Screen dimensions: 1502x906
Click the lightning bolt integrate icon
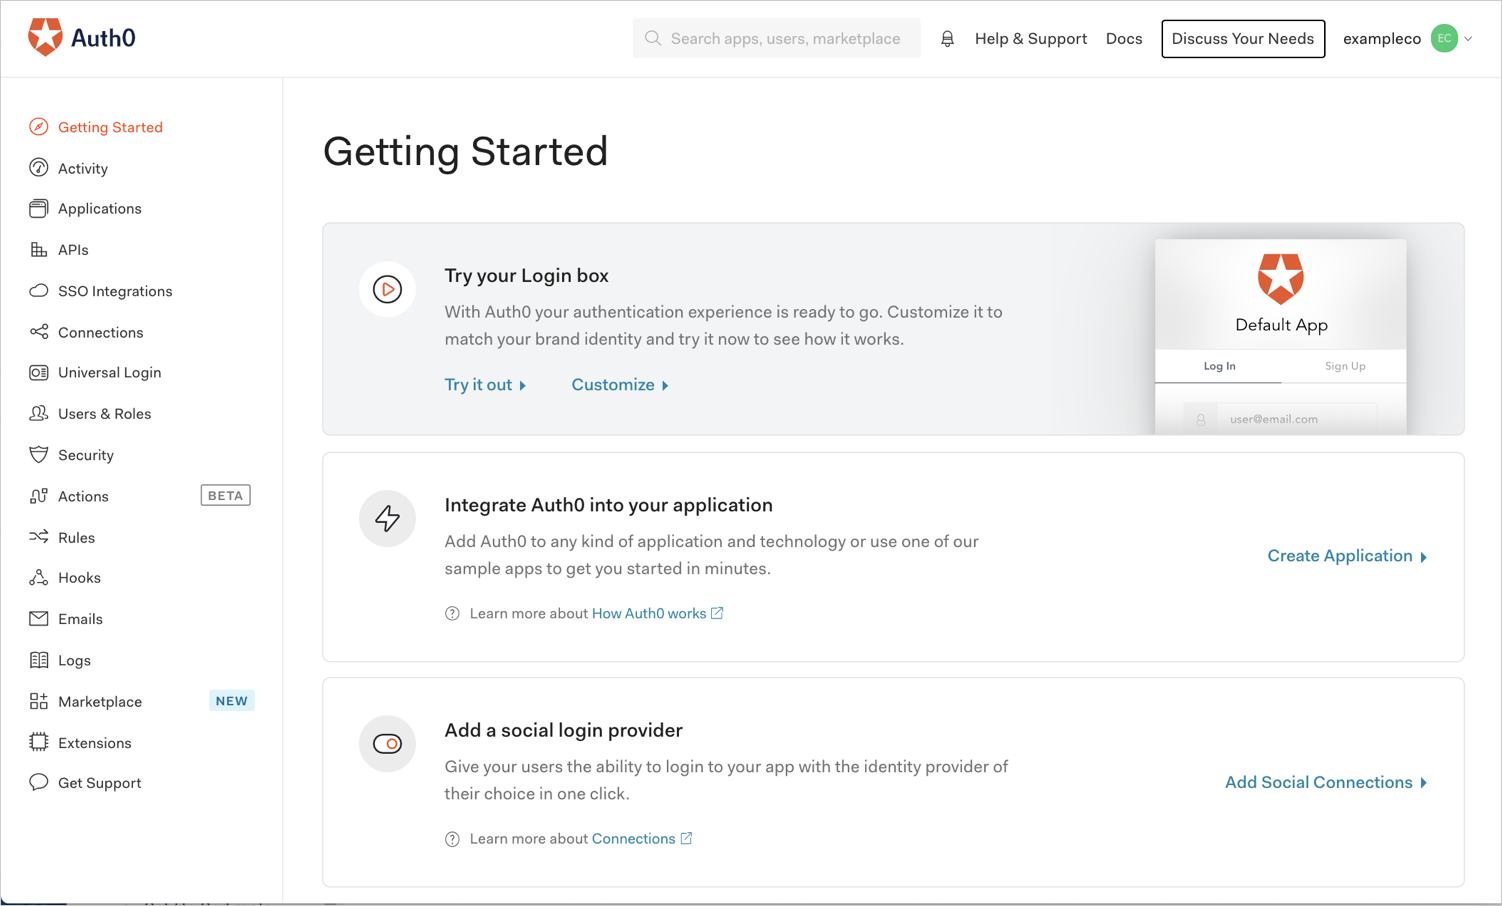point(387,518)
